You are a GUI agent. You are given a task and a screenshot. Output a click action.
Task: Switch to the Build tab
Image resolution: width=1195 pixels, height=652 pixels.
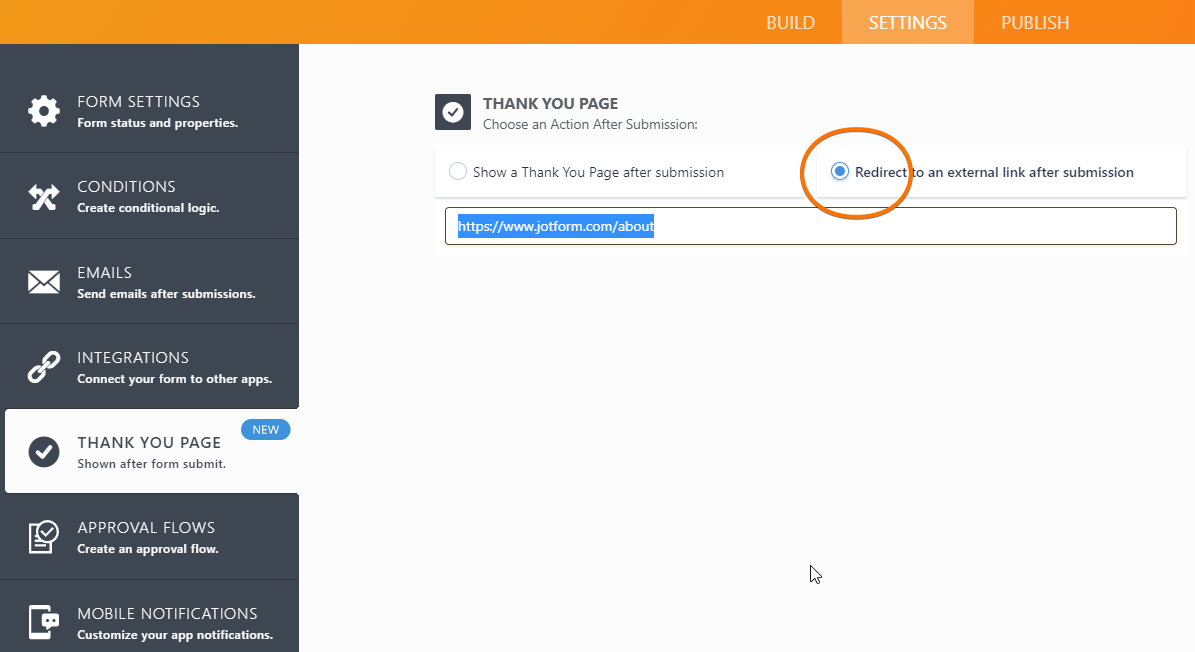point(790,22)
